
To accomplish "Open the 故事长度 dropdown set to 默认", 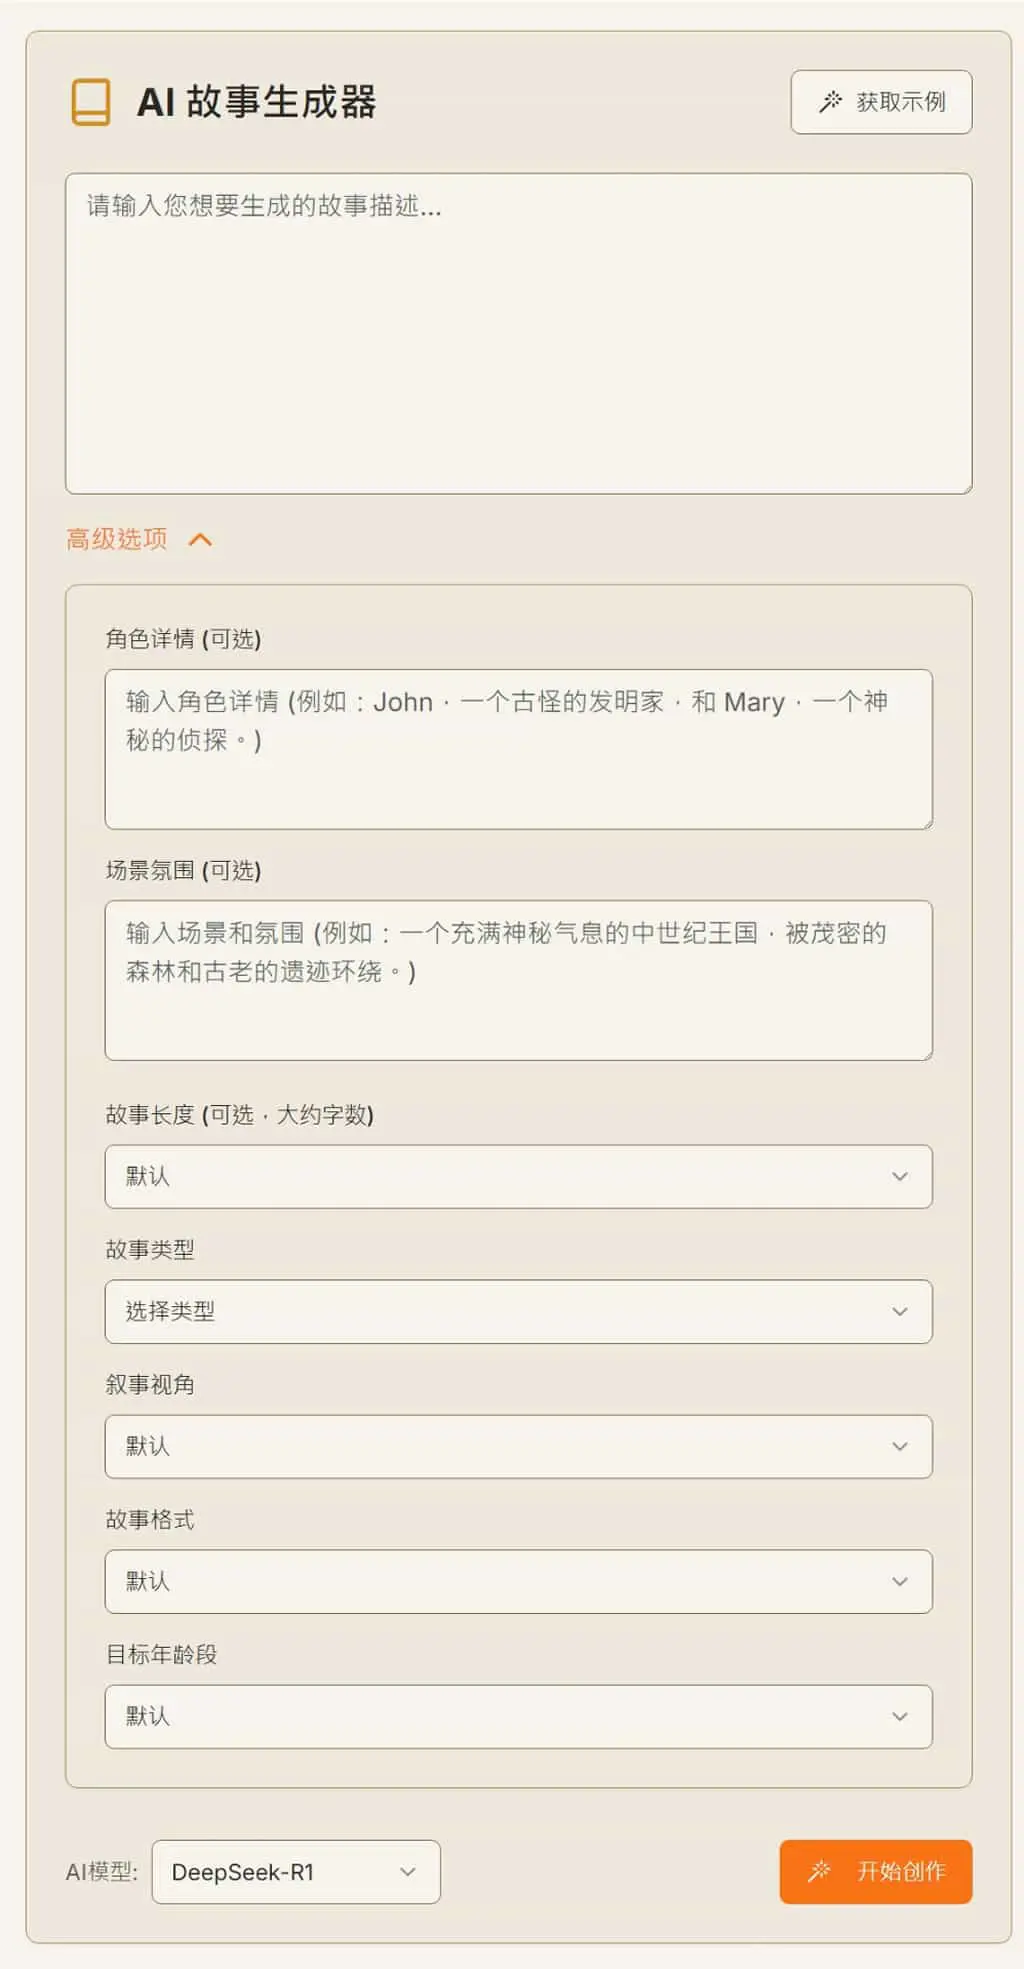I will 518,1177.
